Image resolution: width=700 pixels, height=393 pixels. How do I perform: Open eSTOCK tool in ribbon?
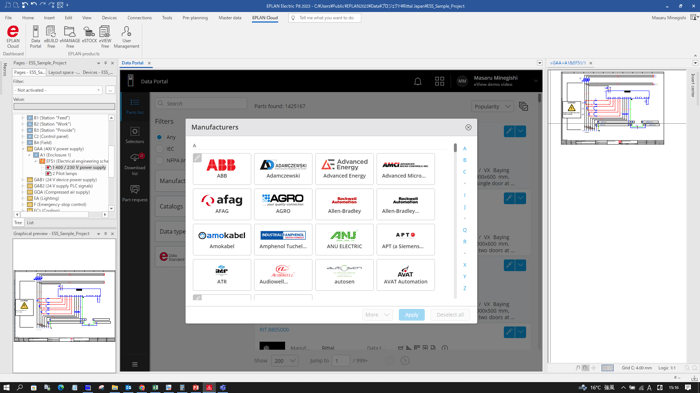pos(89,35)
